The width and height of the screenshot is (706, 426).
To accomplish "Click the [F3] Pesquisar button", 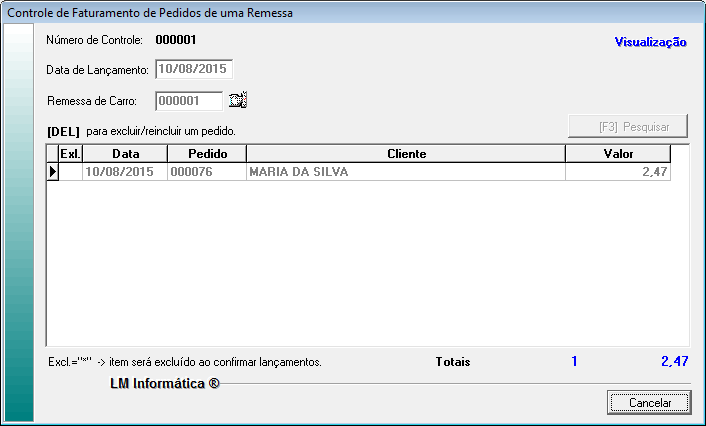I will click(x=628, y=127).
